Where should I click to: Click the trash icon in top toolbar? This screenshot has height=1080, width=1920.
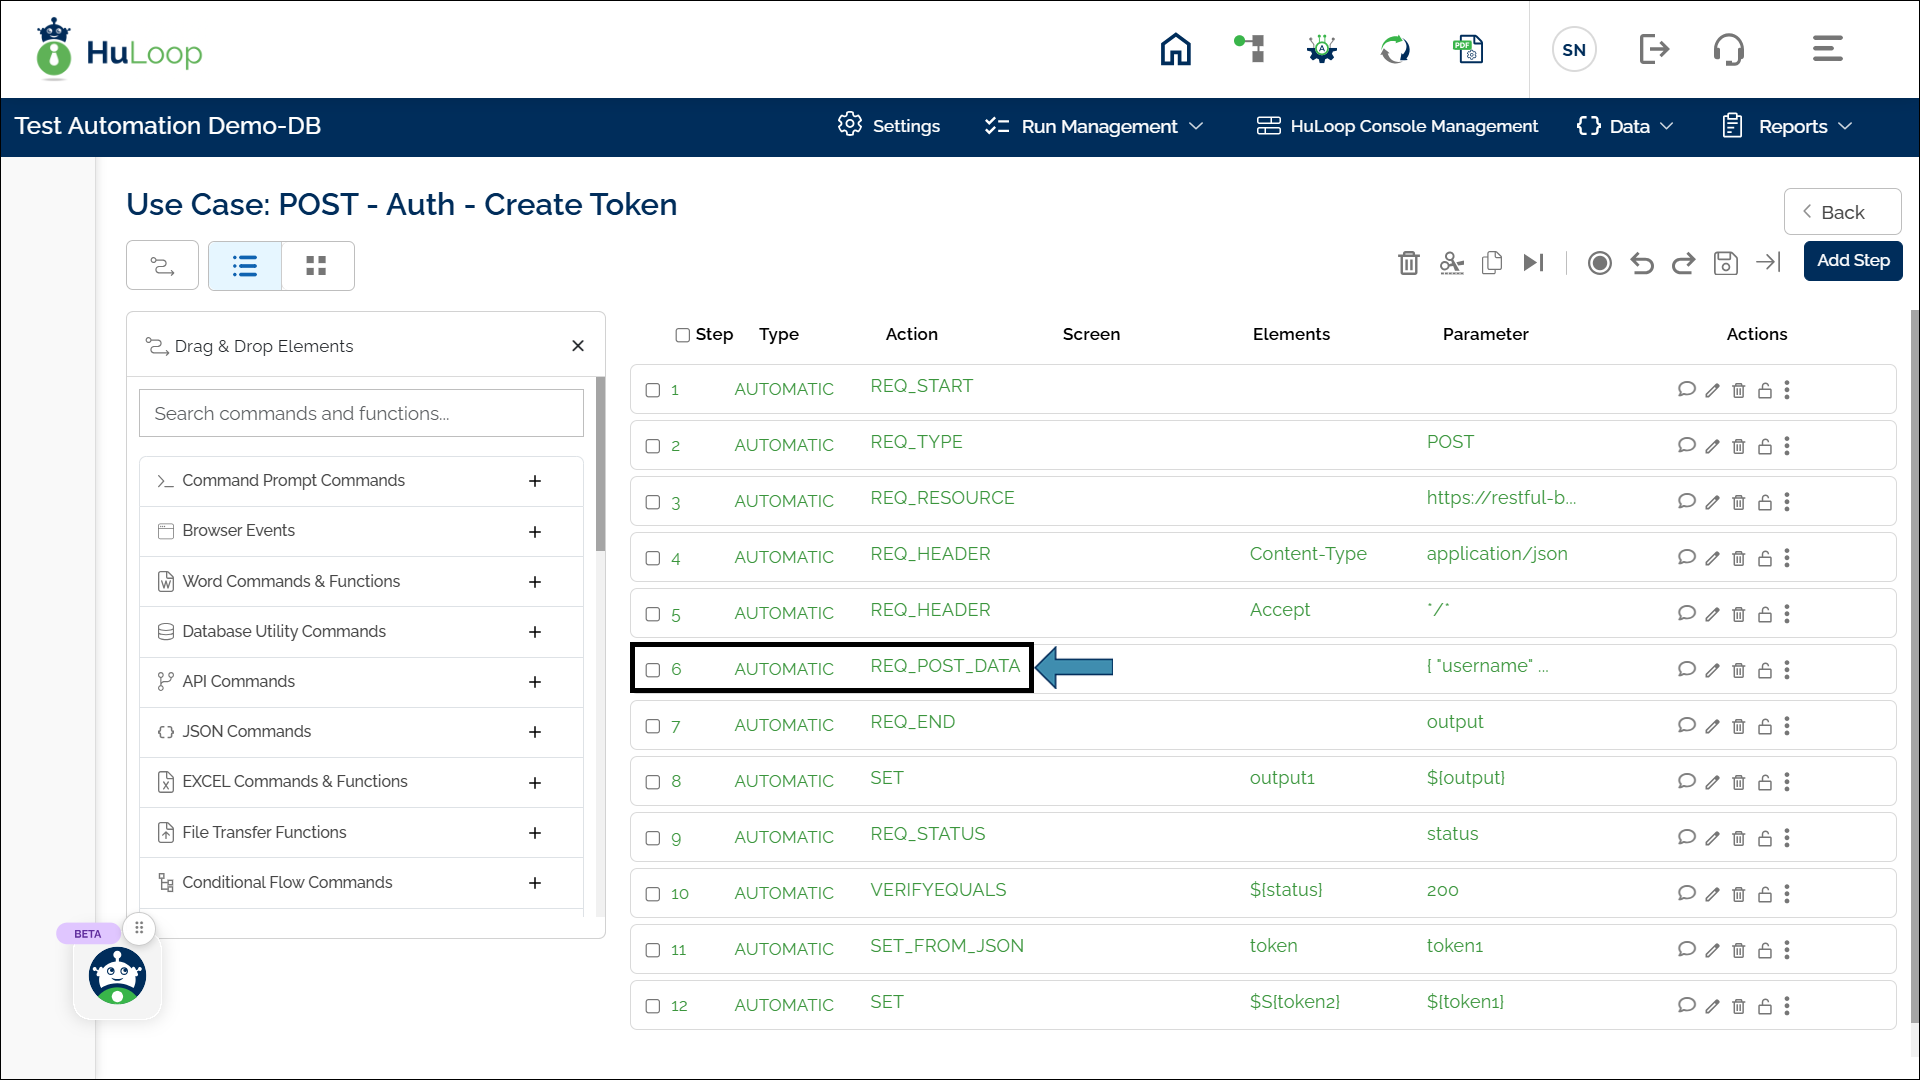click(x=1408, y=263)
